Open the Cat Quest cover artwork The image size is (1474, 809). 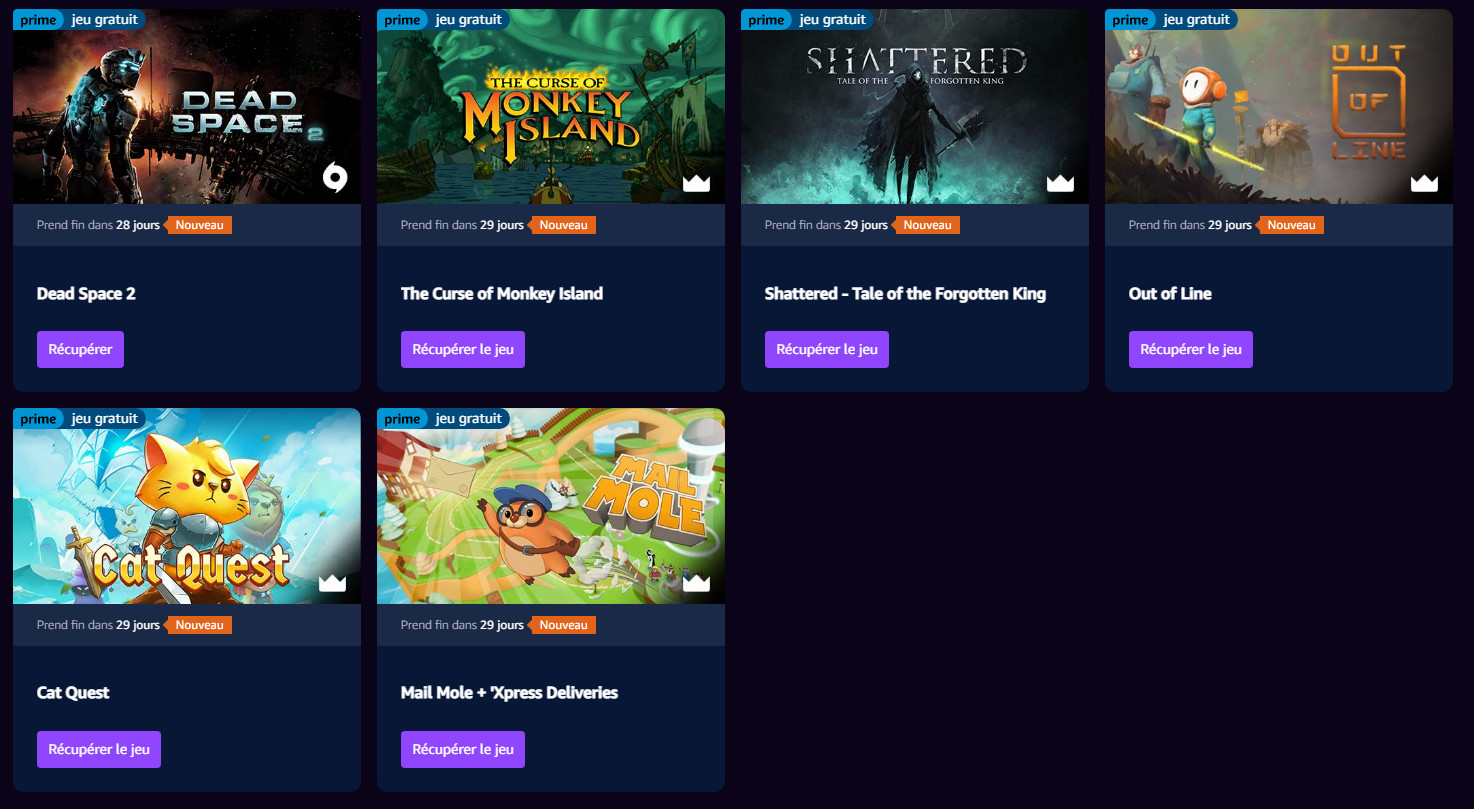click(187, 506)
